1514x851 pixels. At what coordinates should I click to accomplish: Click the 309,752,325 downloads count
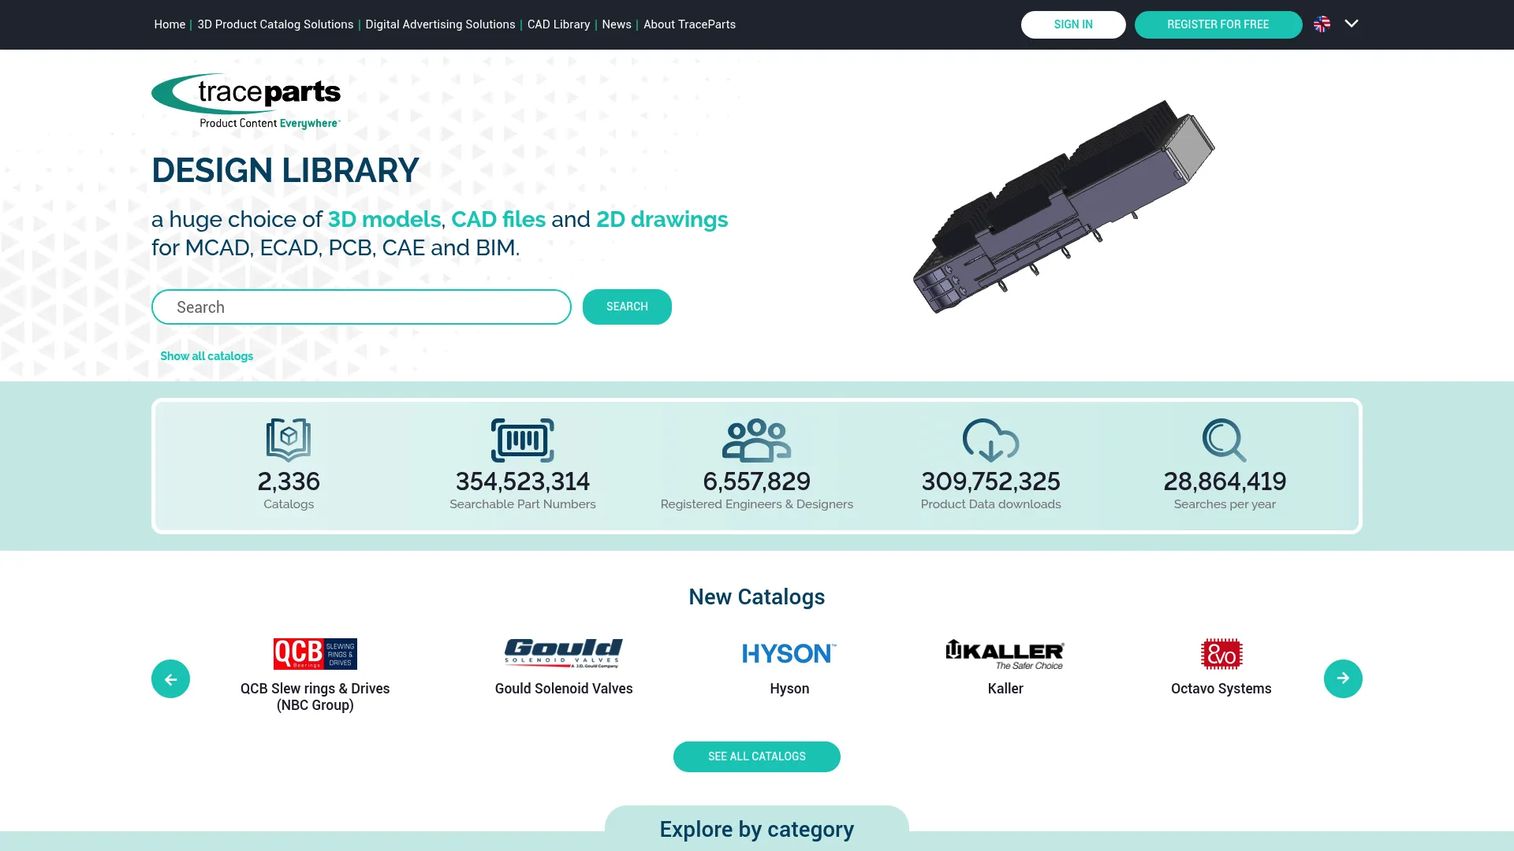click(991, 482)
